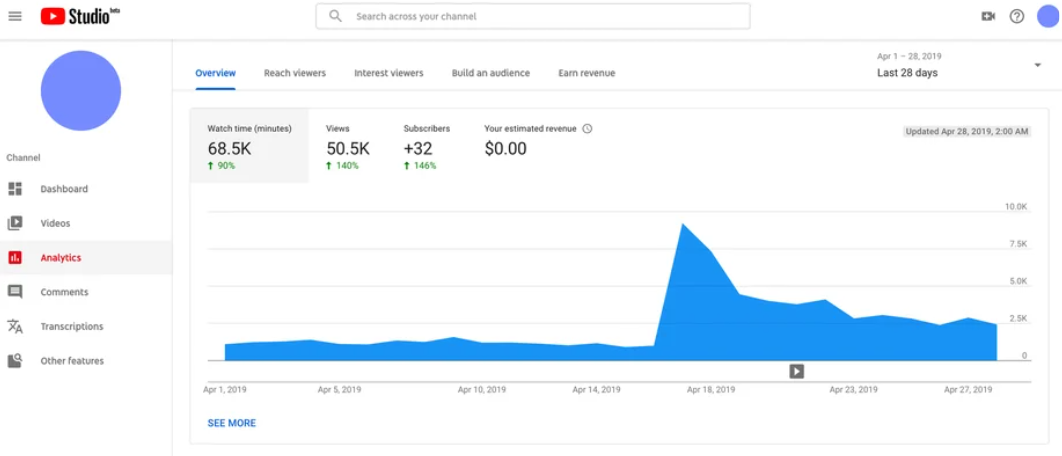Open the Build an audience tab
This screenshot has width=1062, height=456.
490,73
